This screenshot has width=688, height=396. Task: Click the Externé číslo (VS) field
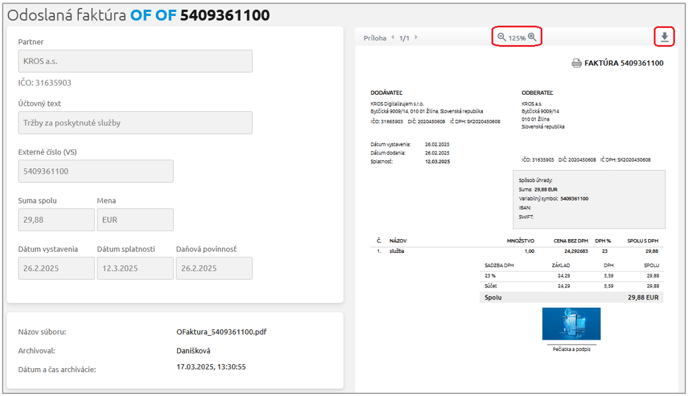tap(96, 171)
